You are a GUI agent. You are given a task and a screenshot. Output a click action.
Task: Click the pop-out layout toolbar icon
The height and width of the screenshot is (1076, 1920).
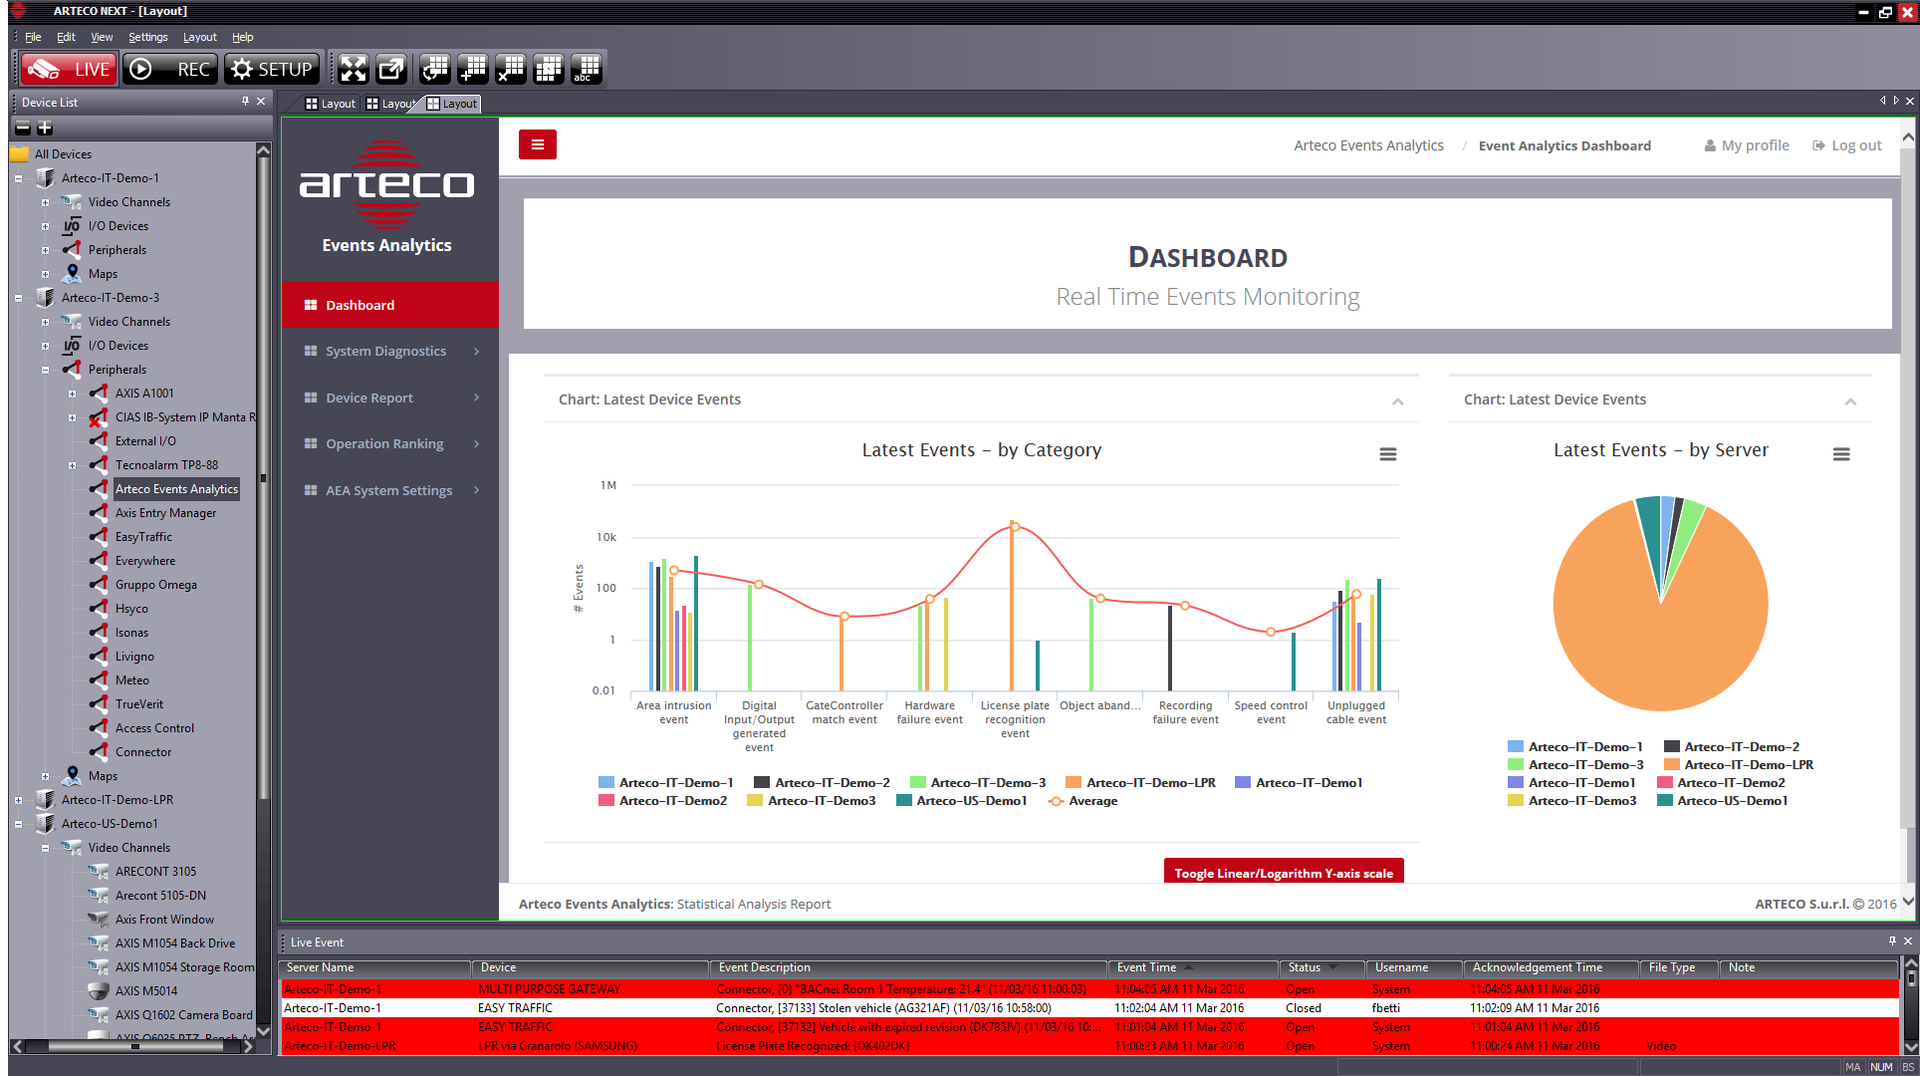point(391,68)
